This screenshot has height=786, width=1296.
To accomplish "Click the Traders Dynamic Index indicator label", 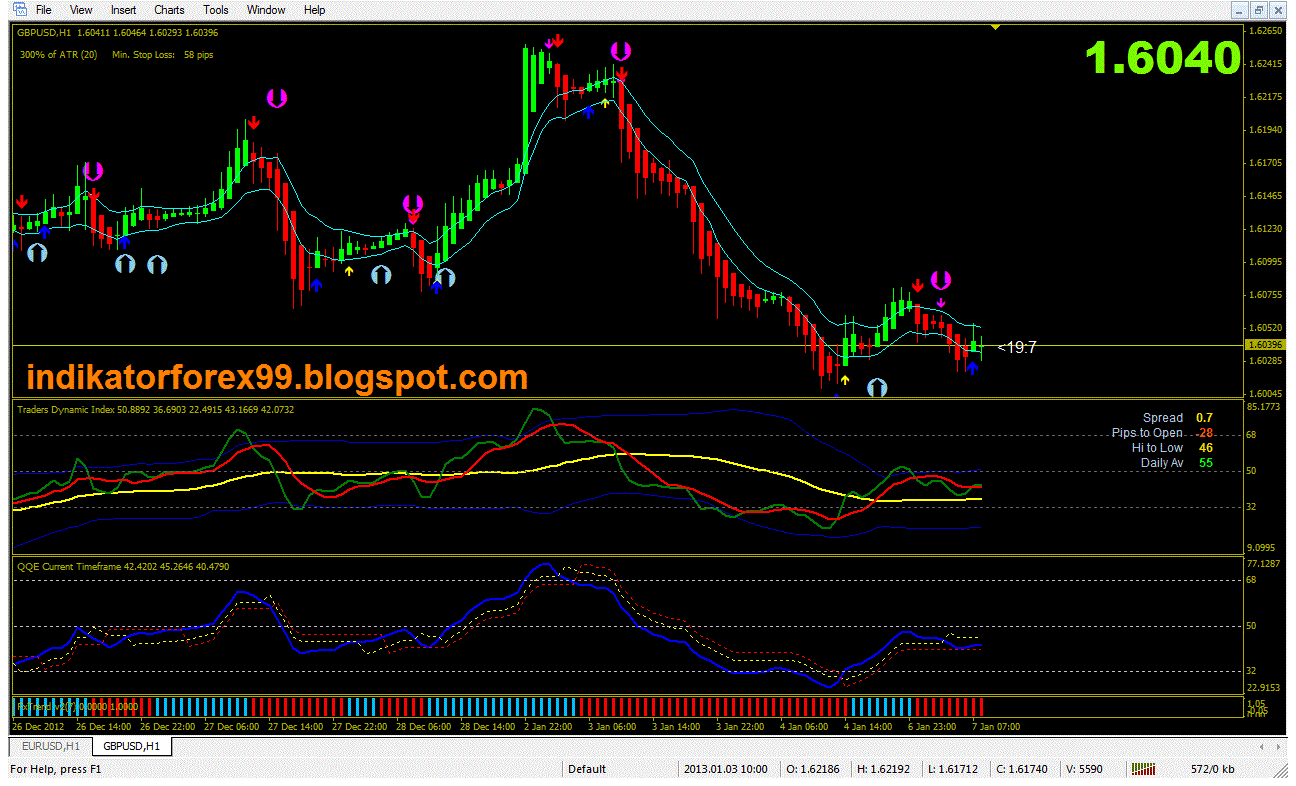I will pos(156,409).
